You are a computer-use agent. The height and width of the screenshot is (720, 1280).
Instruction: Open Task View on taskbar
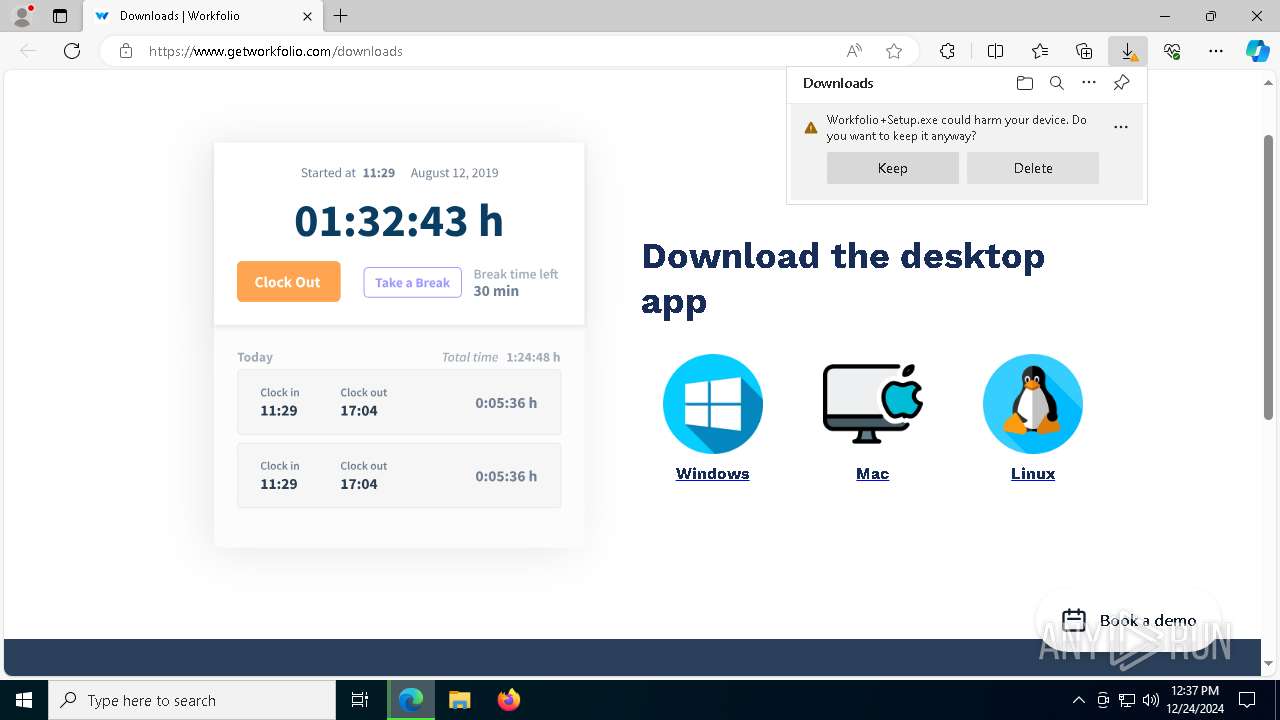point(360,700)
